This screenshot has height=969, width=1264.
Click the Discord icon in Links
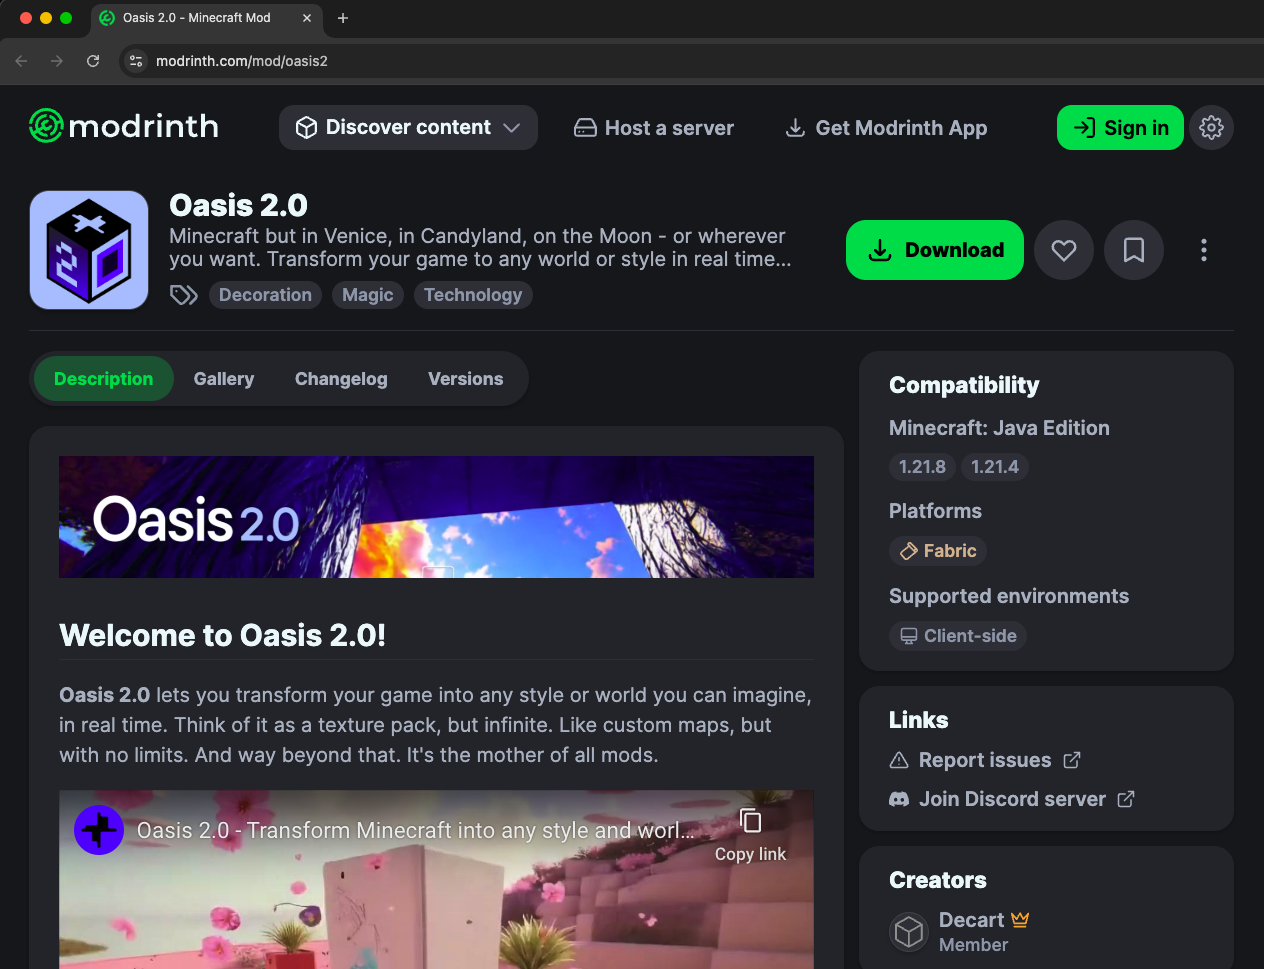click(x=899, y=799)
